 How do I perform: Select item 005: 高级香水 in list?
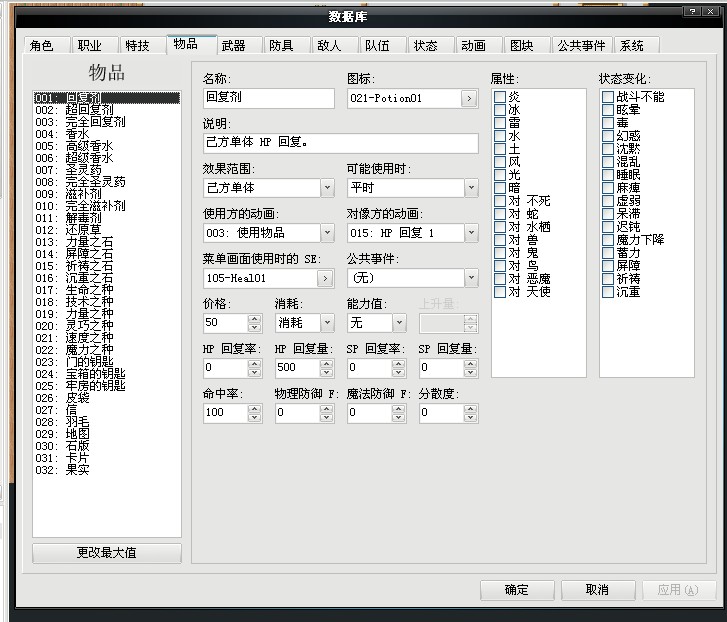(x=106, y=146)
